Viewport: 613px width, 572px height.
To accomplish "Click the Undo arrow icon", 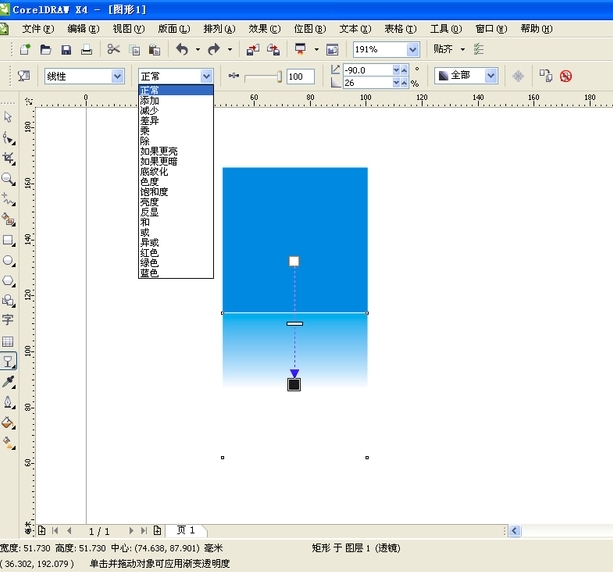I will 182,49.
